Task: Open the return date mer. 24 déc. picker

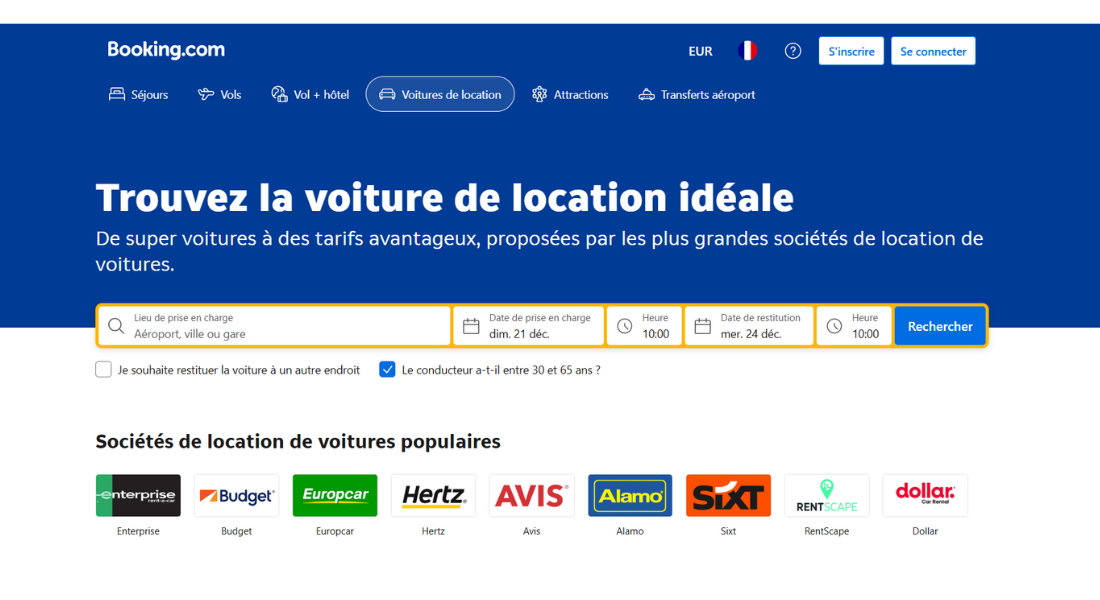Action: coord(749,326)
